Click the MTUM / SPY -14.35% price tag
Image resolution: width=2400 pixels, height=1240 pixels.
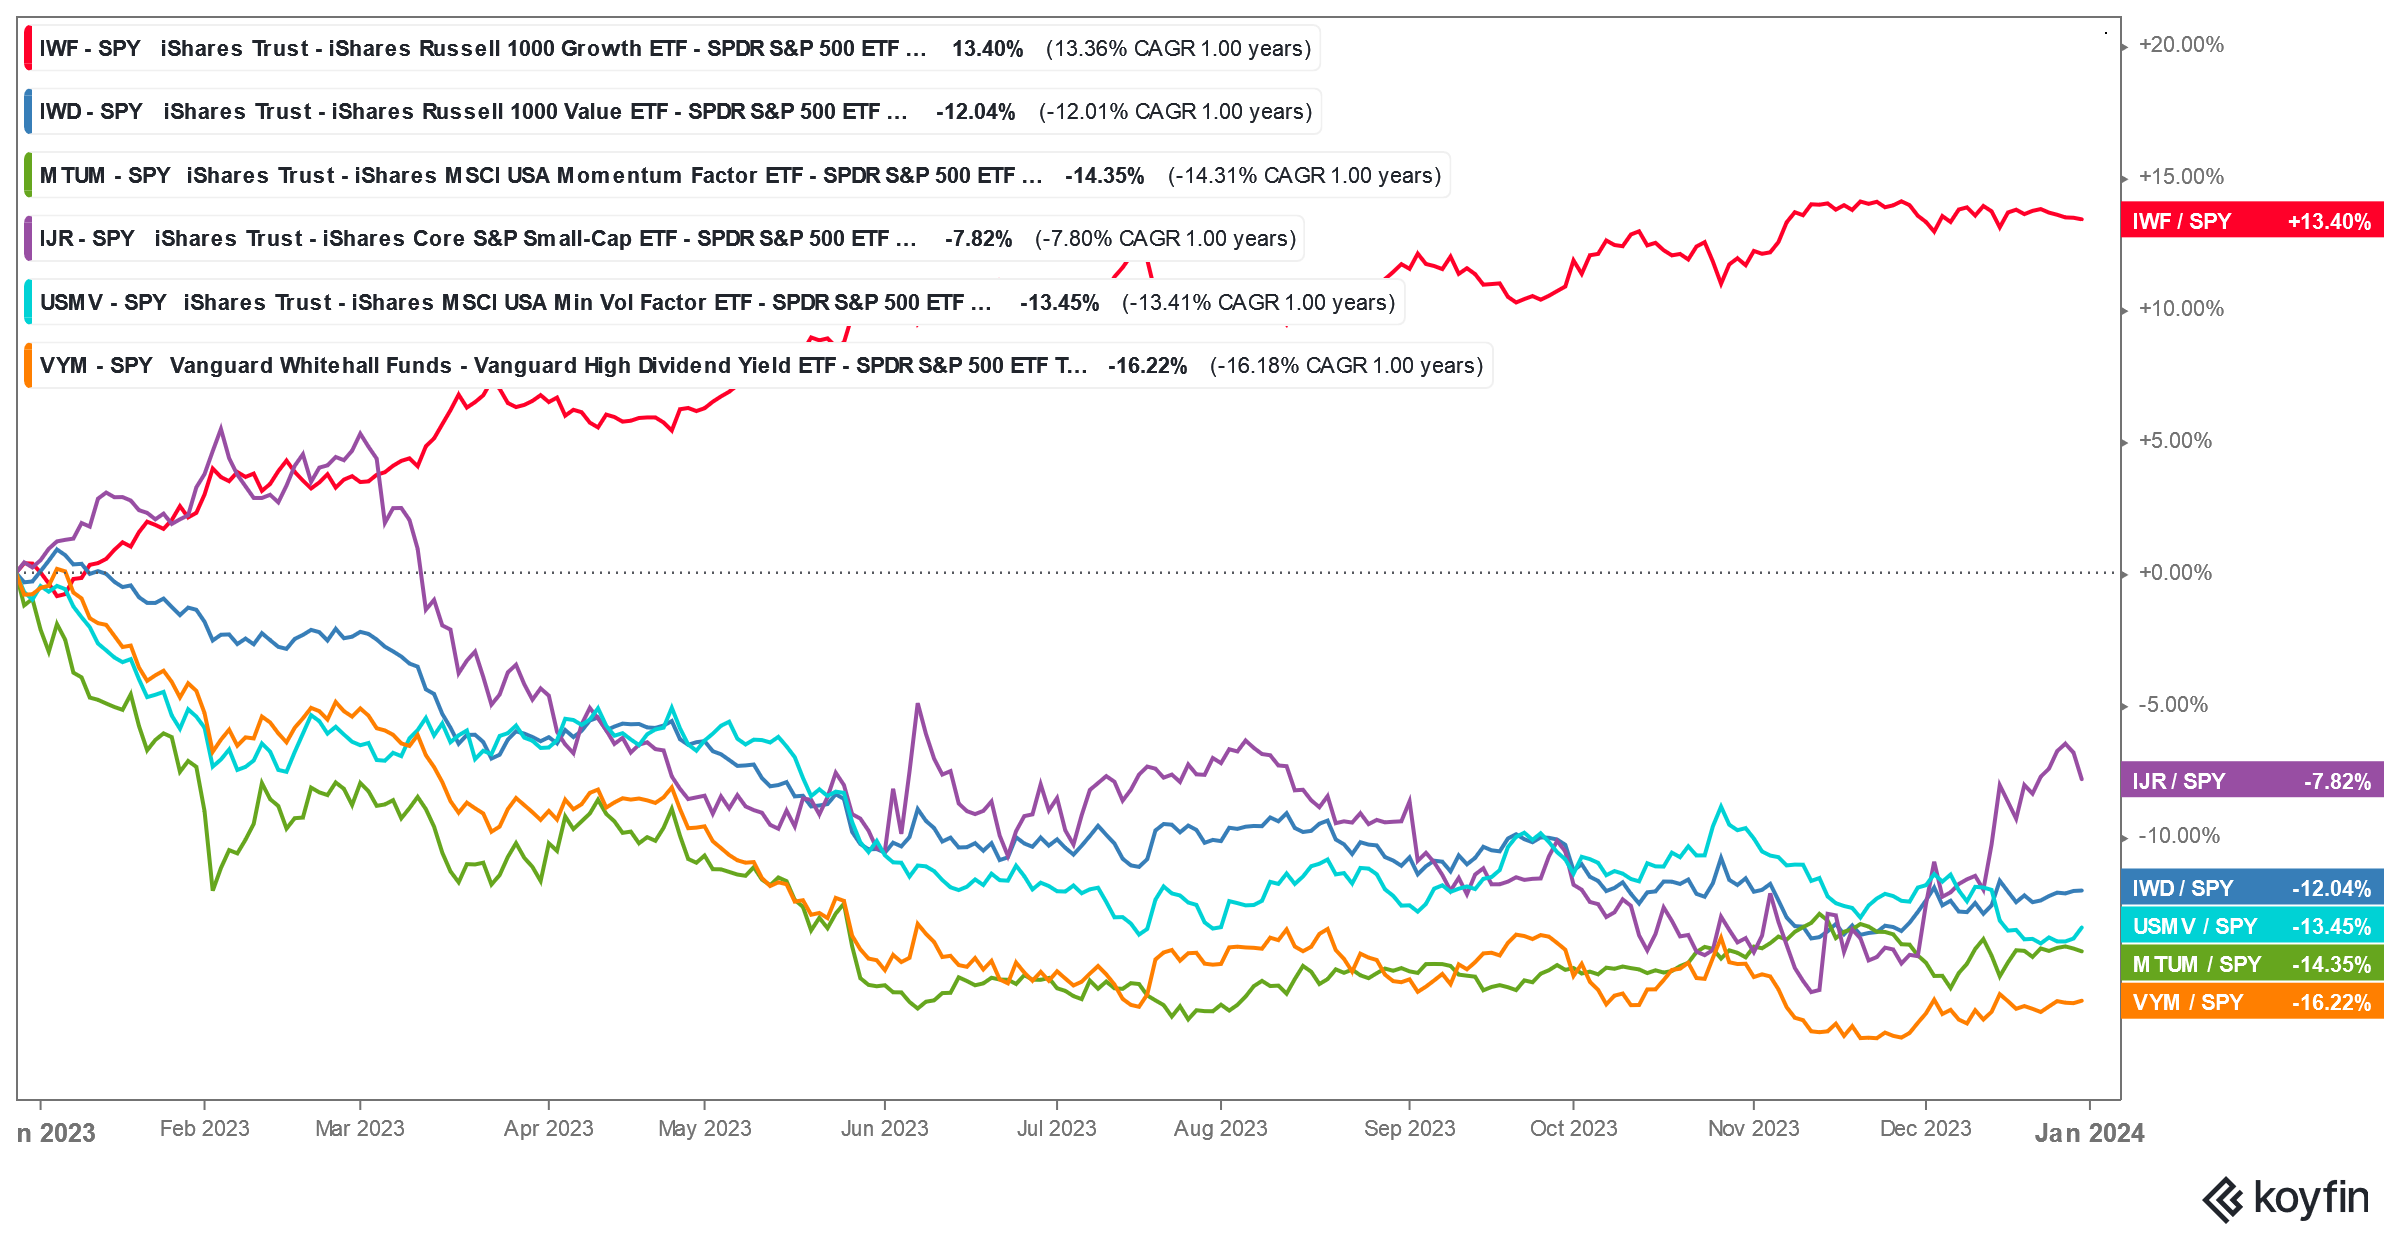[2250, 964]
